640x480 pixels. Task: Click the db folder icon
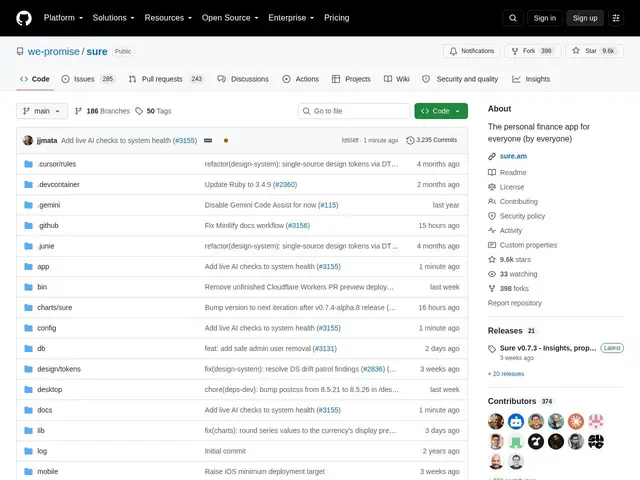click(x=28, y=349)
